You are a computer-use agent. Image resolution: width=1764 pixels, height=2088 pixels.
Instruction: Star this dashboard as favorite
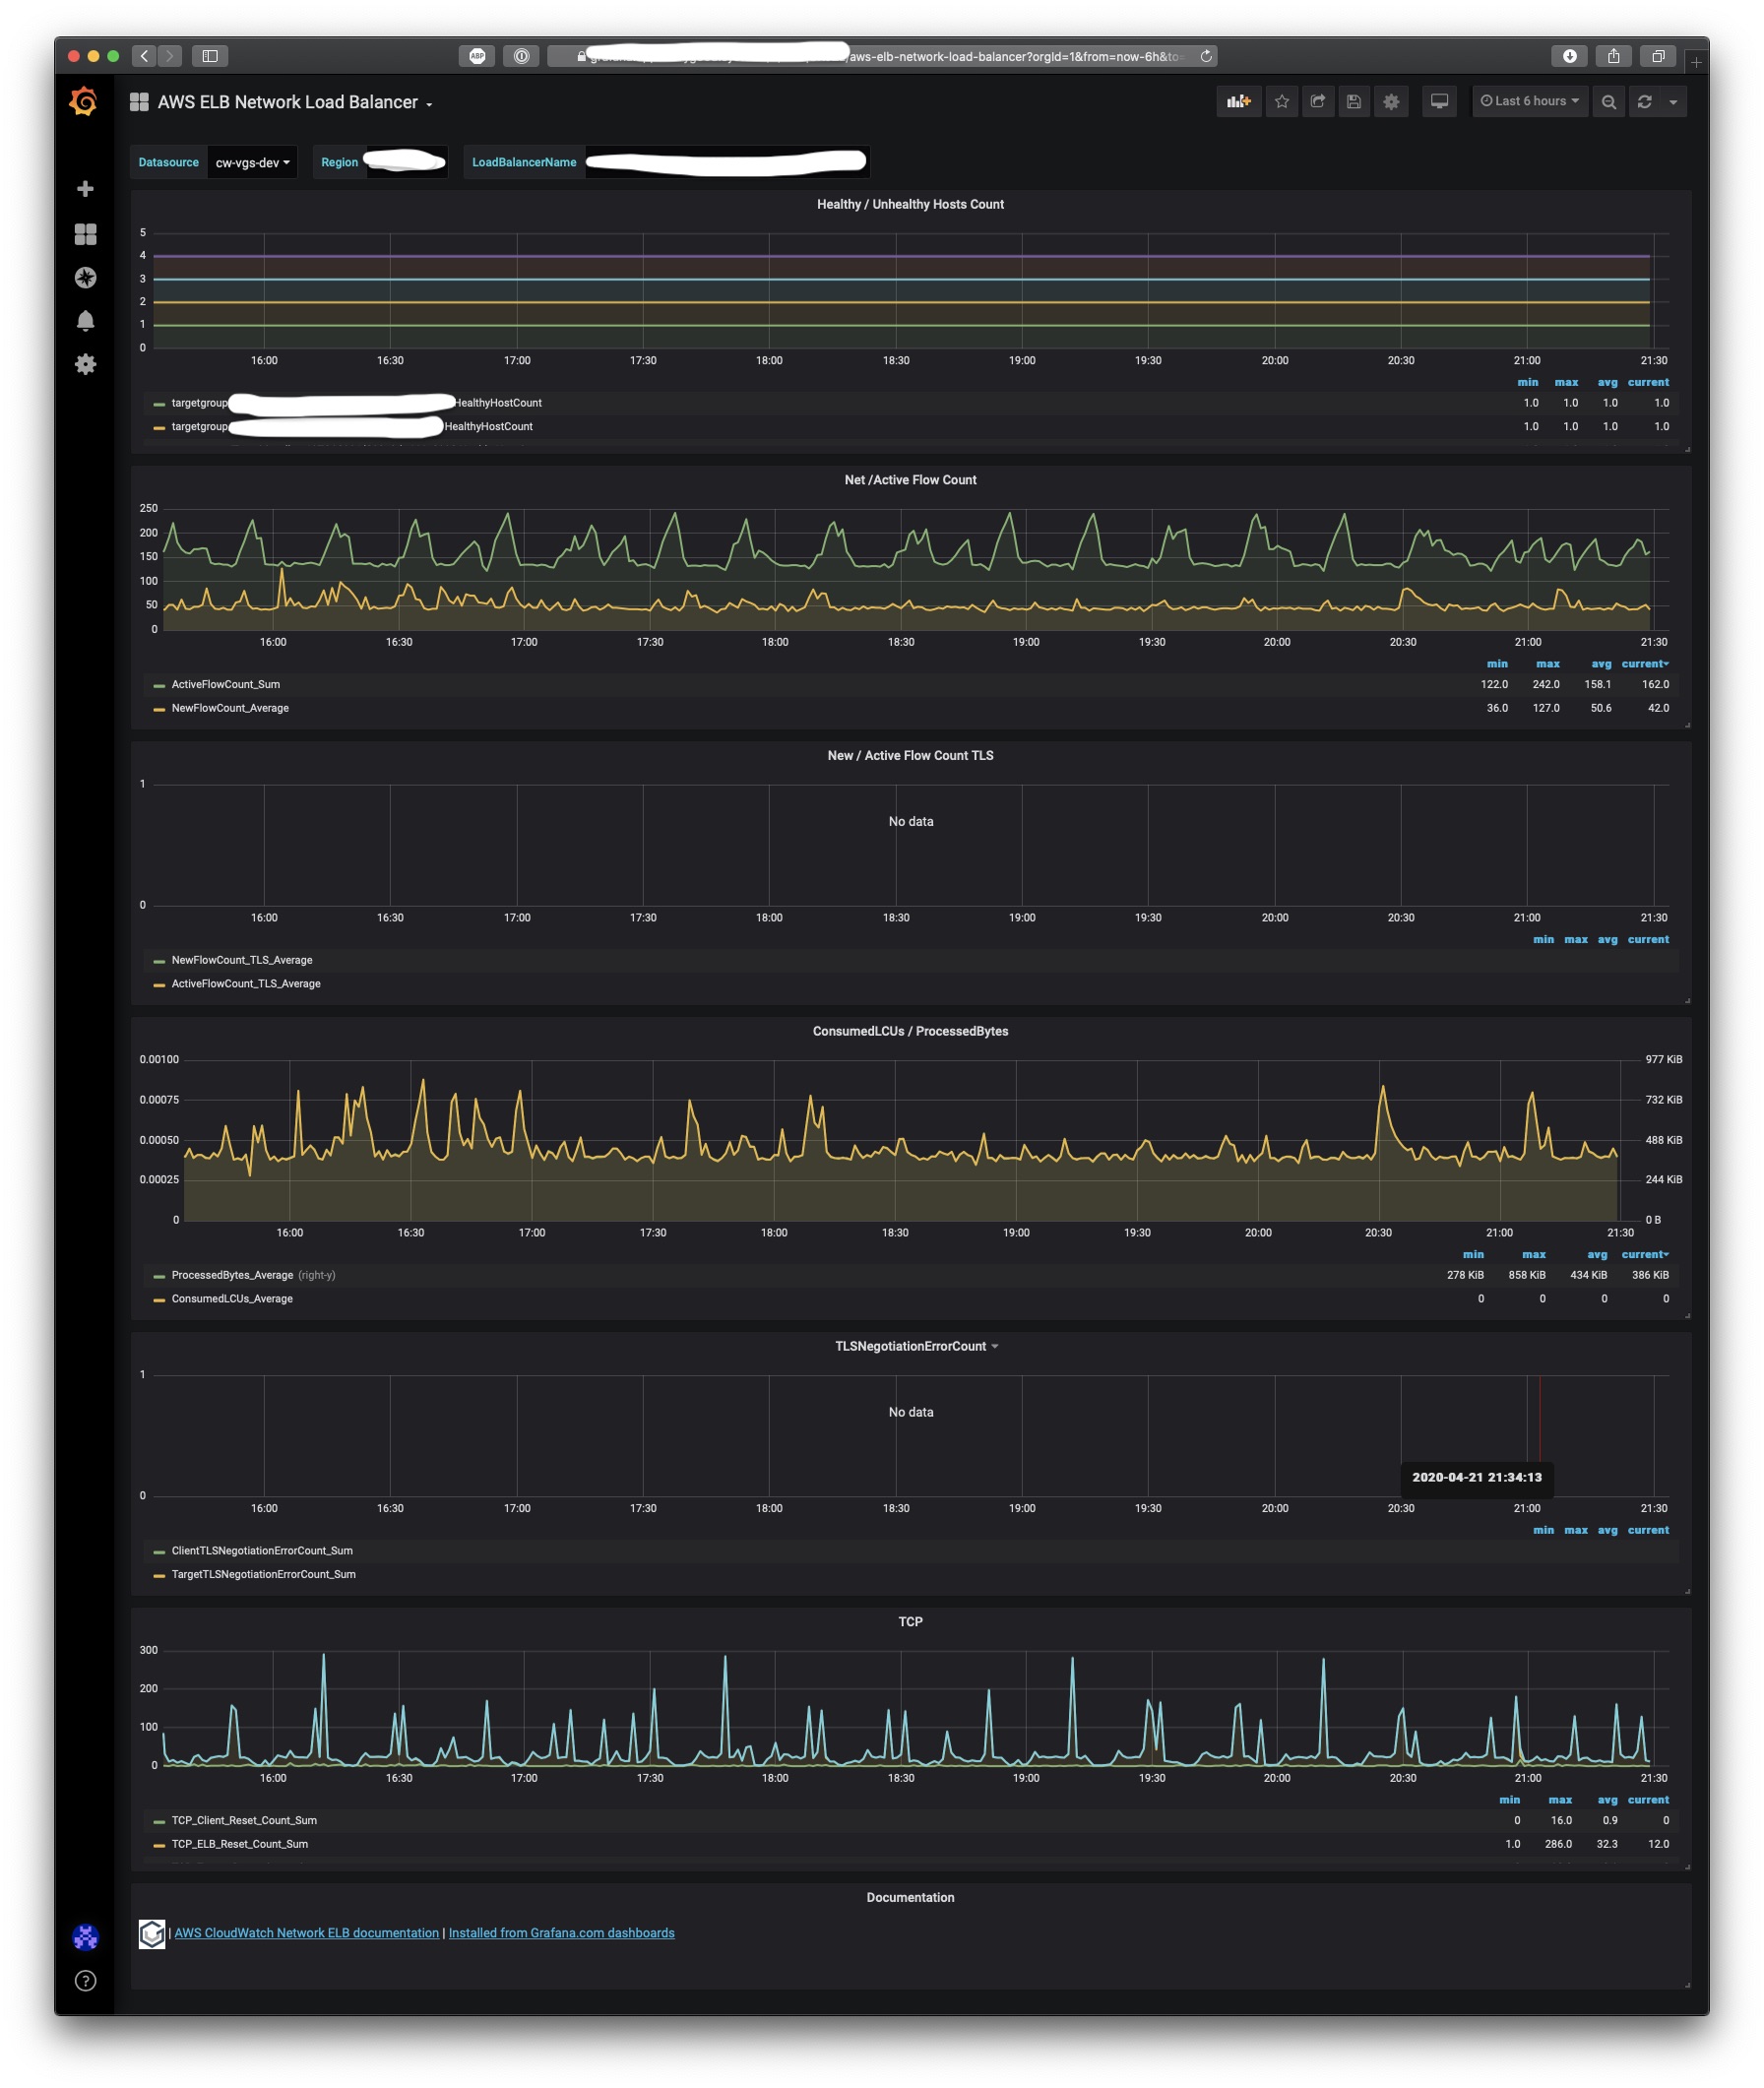1282,101
